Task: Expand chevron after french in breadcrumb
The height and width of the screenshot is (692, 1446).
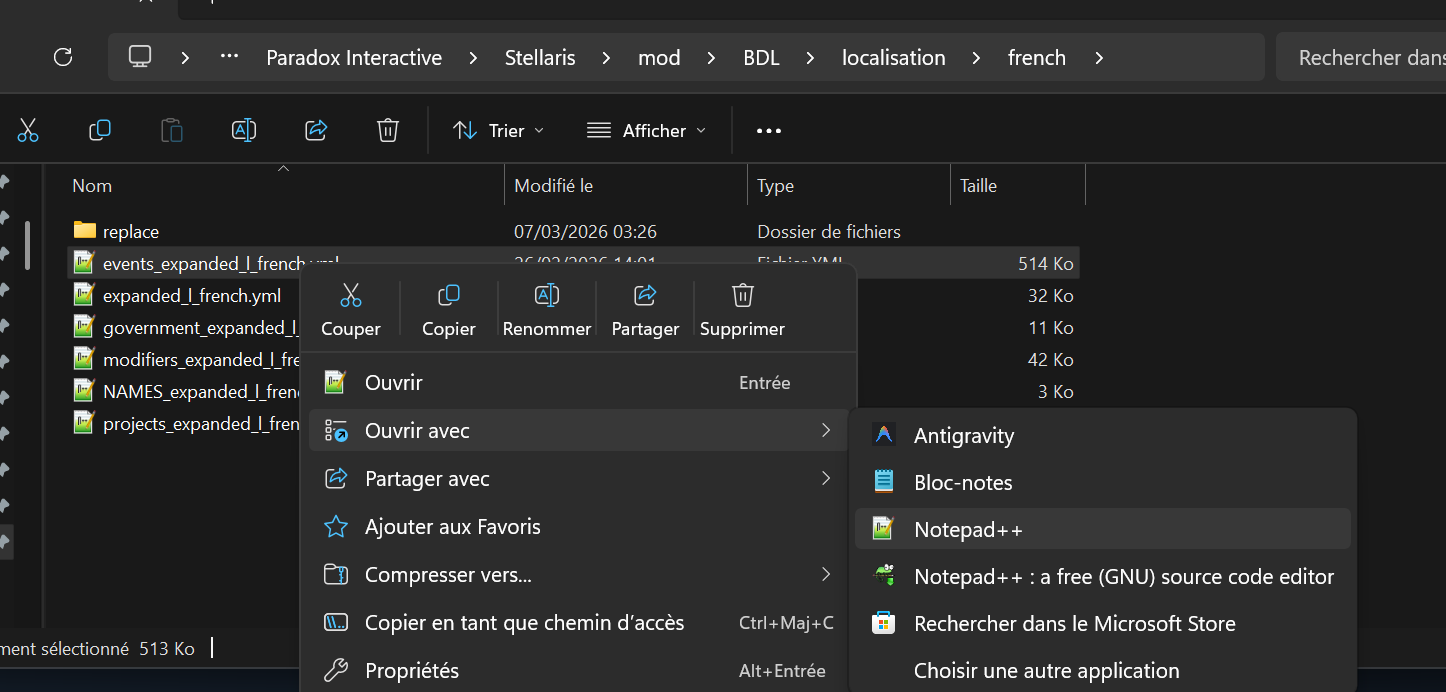Action: coord(1099,58)
